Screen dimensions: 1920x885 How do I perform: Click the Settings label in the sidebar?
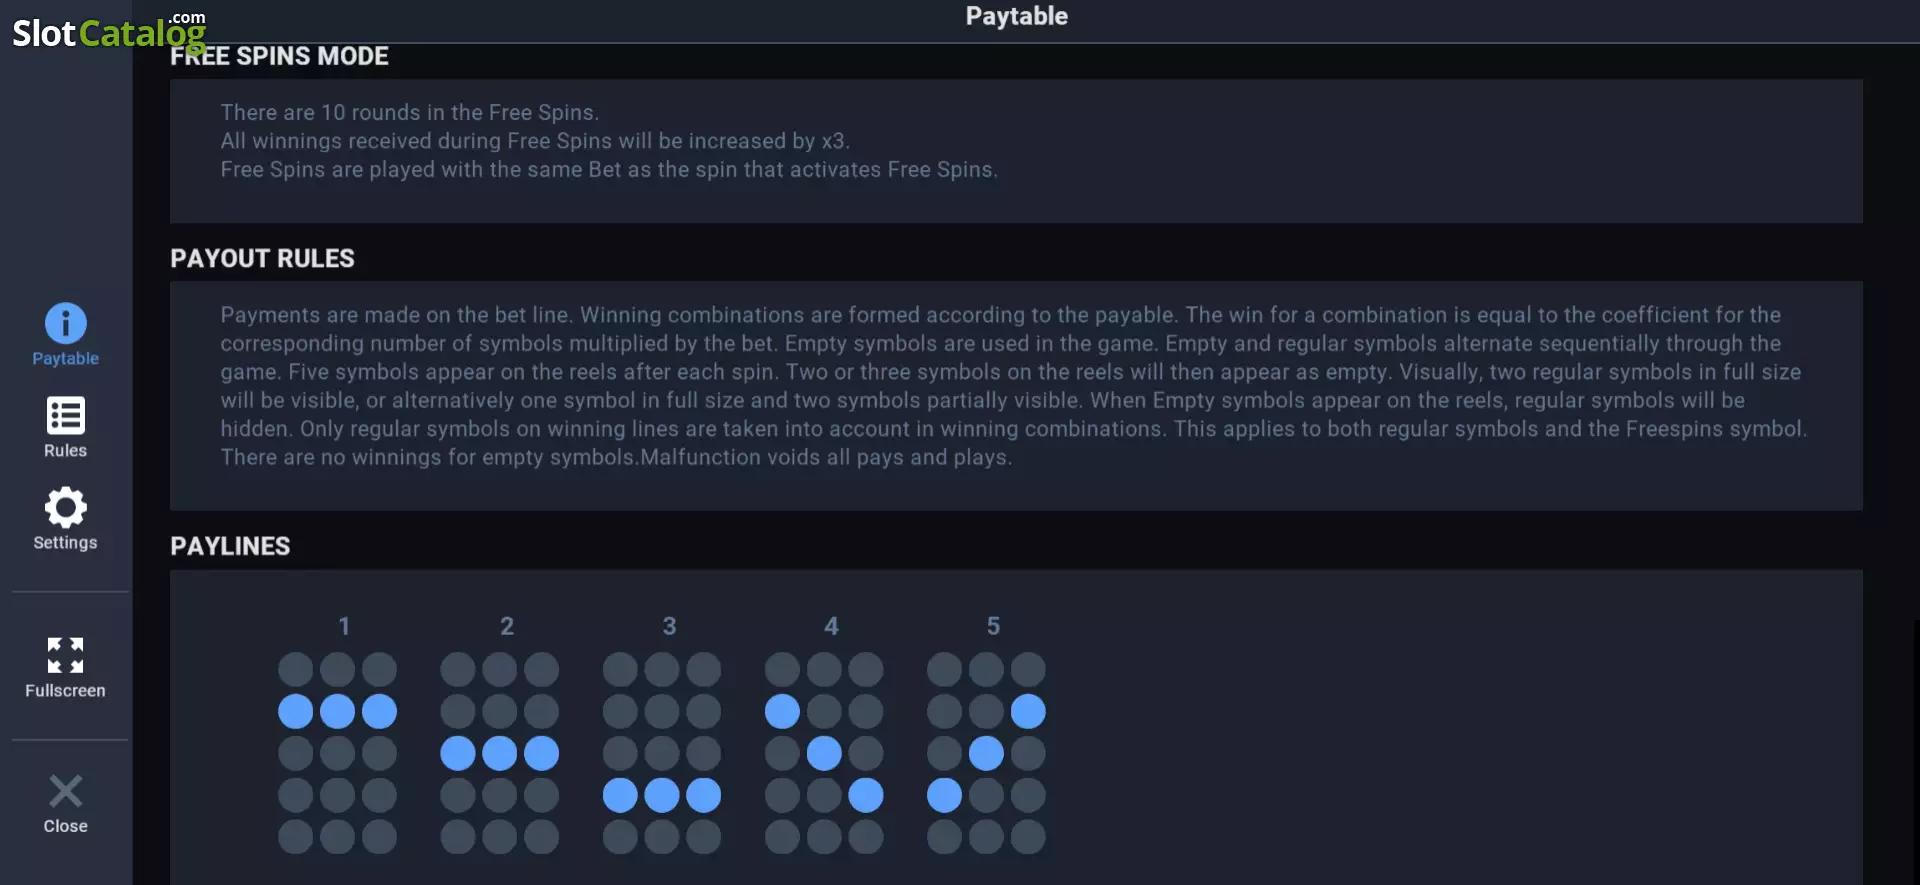click(x=66, y=543)
